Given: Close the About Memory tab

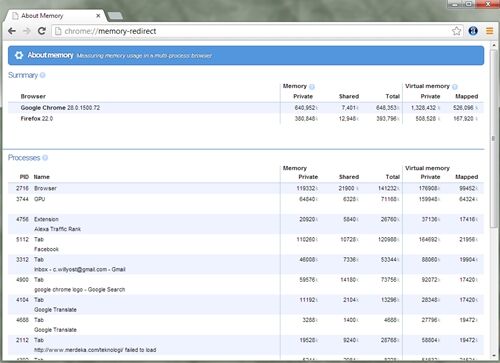Looking at the screenshot, I should coord(98,16).
